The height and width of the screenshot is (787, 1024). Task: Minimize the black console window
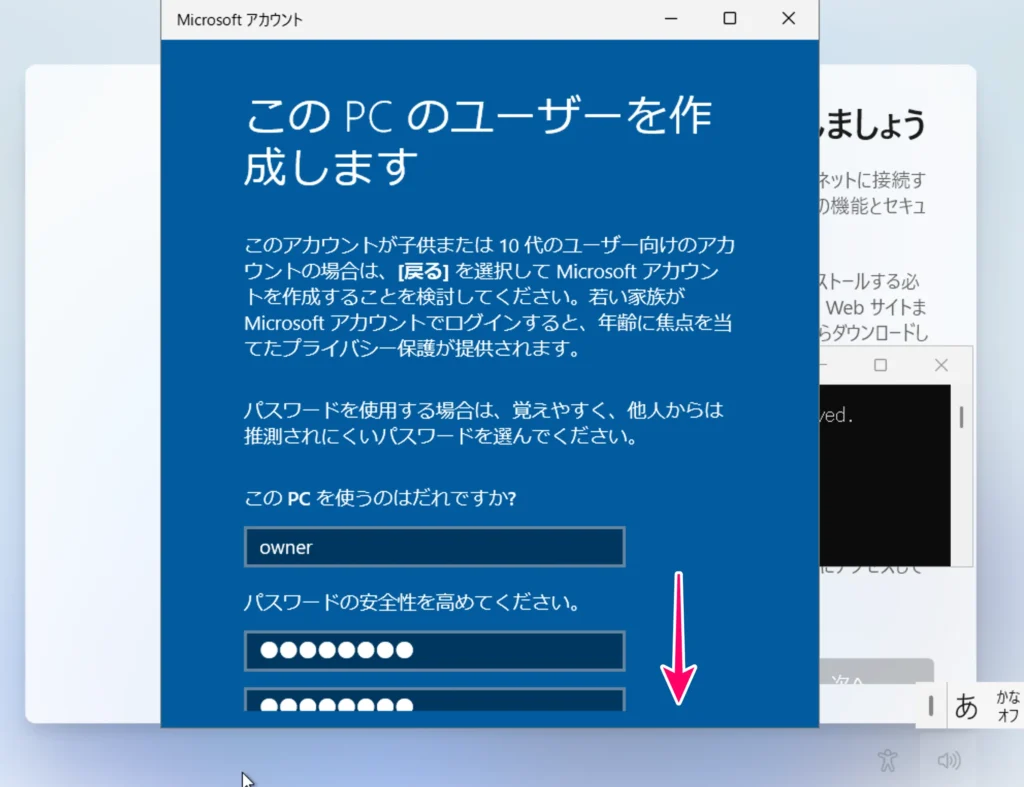(825, 365)
